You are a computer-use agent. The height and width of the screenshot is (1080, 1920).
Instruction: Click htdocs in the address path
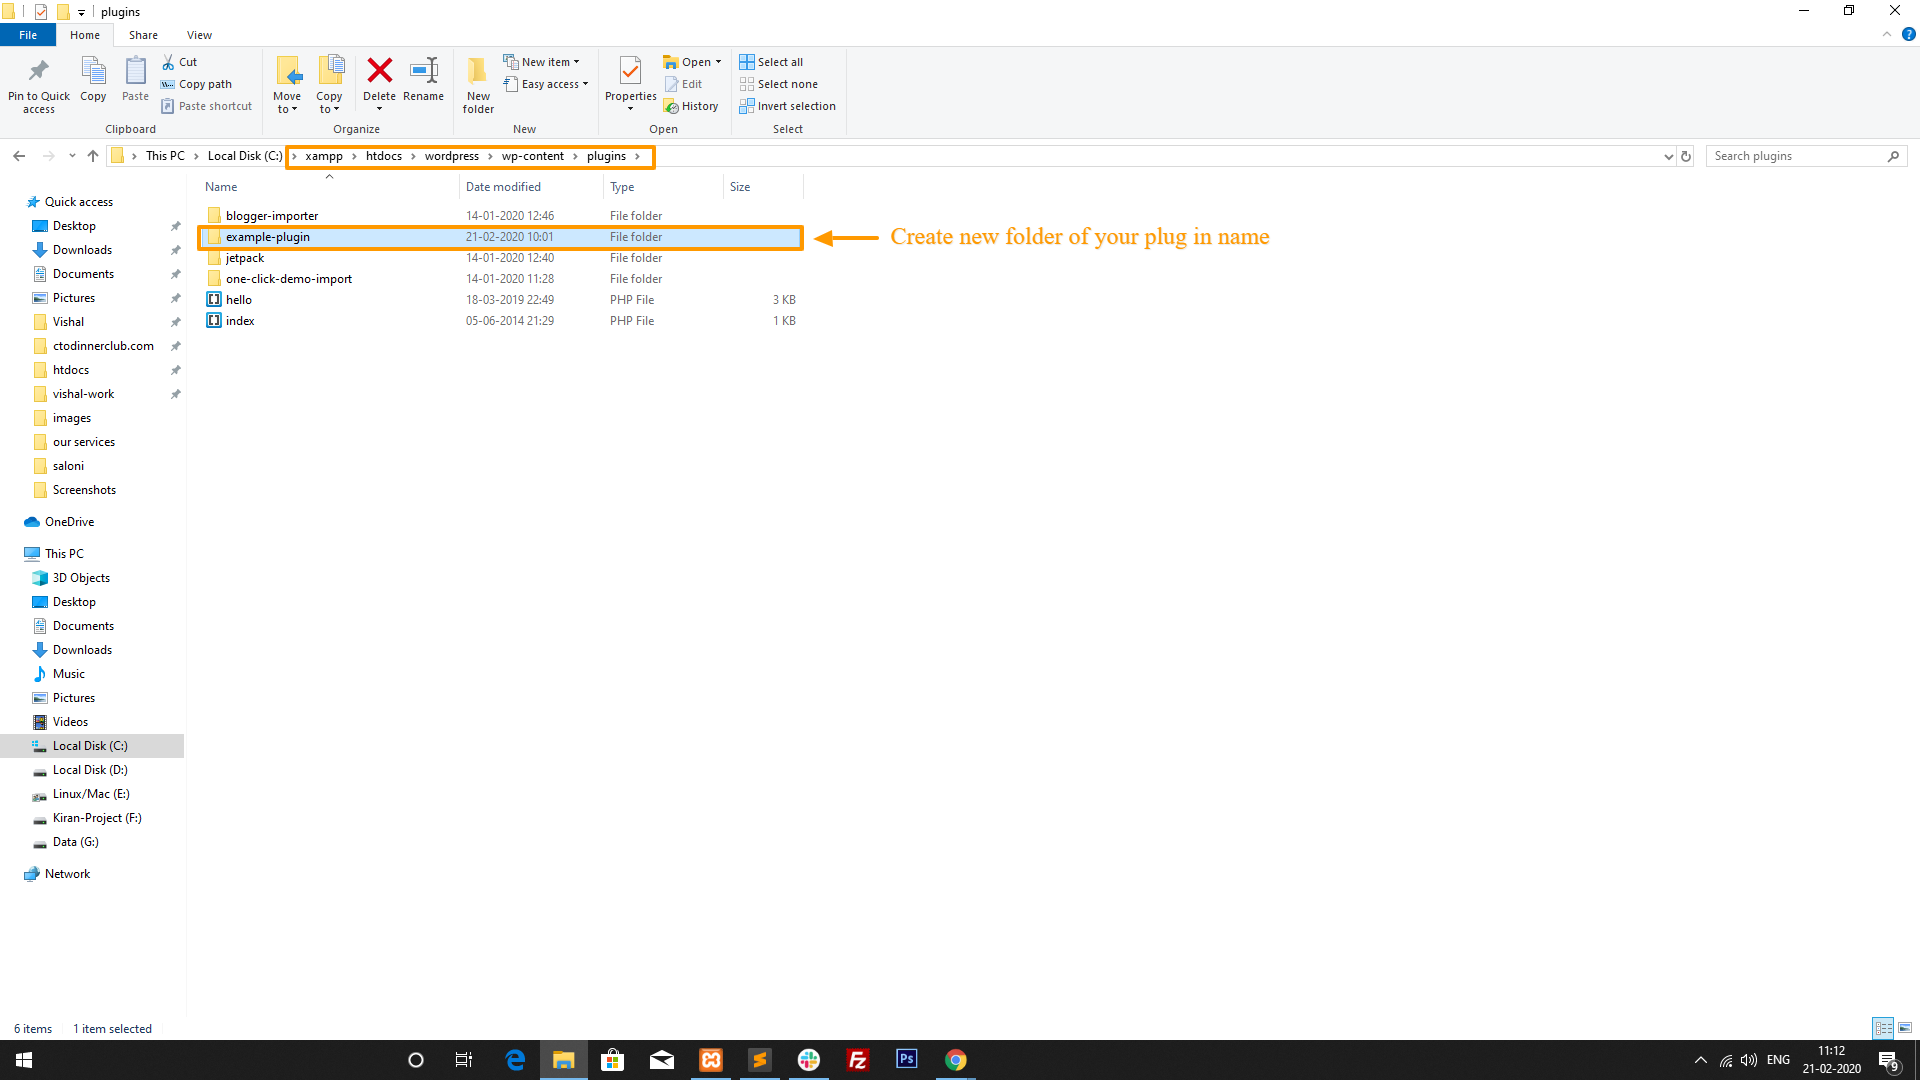[384, 156]
